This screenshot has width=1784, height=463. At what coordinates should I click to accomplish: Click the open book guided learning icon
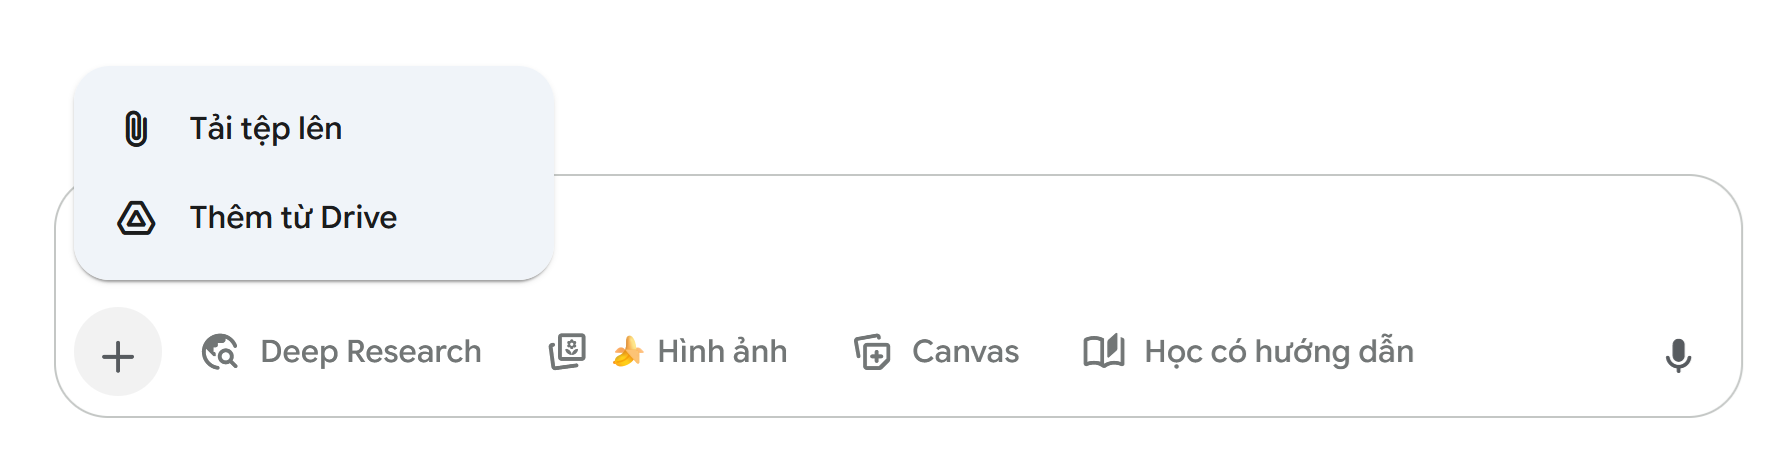click(1104, 352)
